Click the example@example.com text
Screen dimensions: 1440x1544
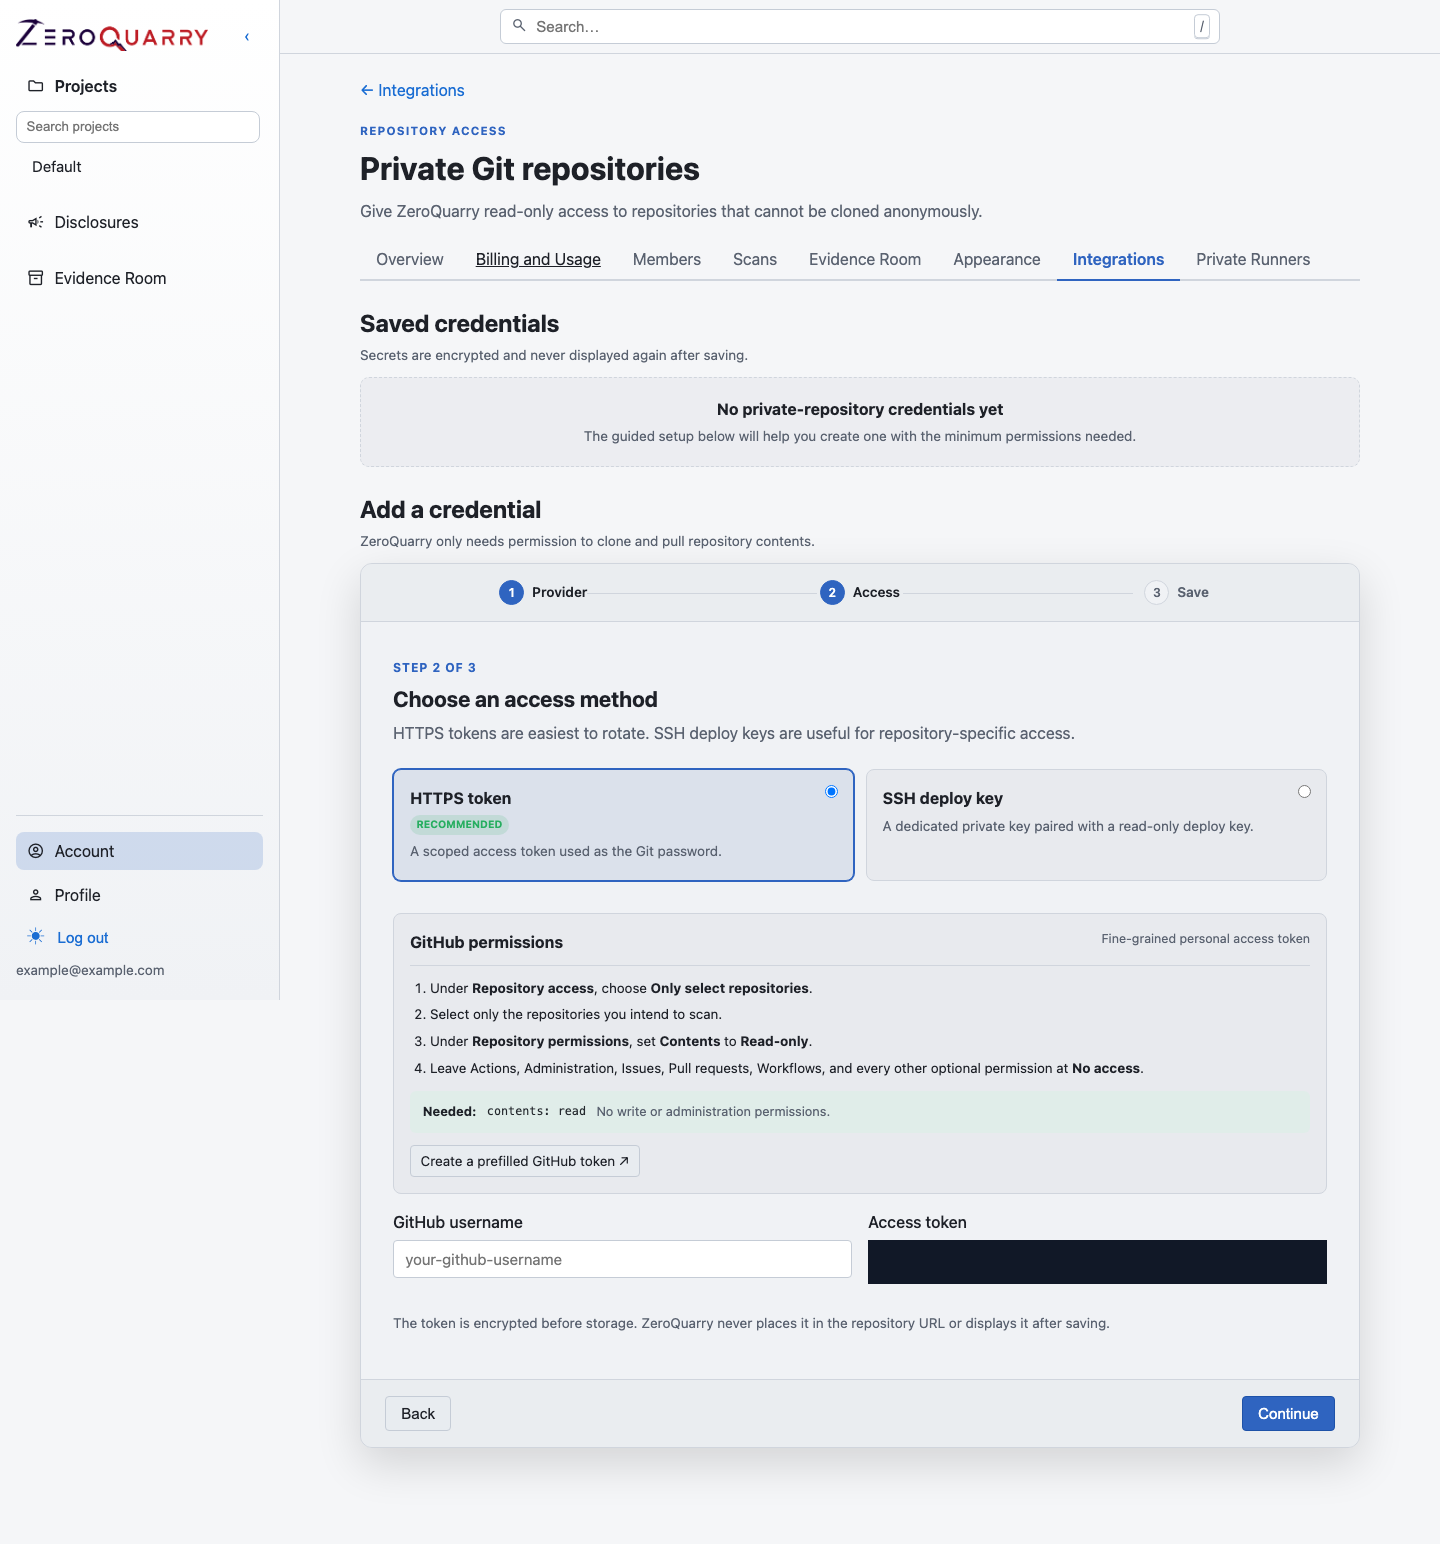click(x=90, y=970)
